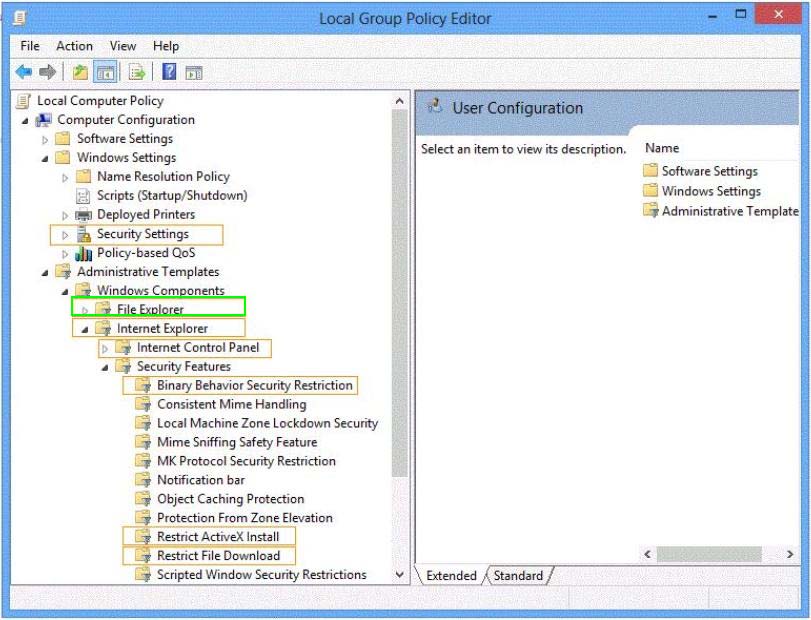
Task: Select Mime Sniffing Safety Feature
Action: pos(237,442)
